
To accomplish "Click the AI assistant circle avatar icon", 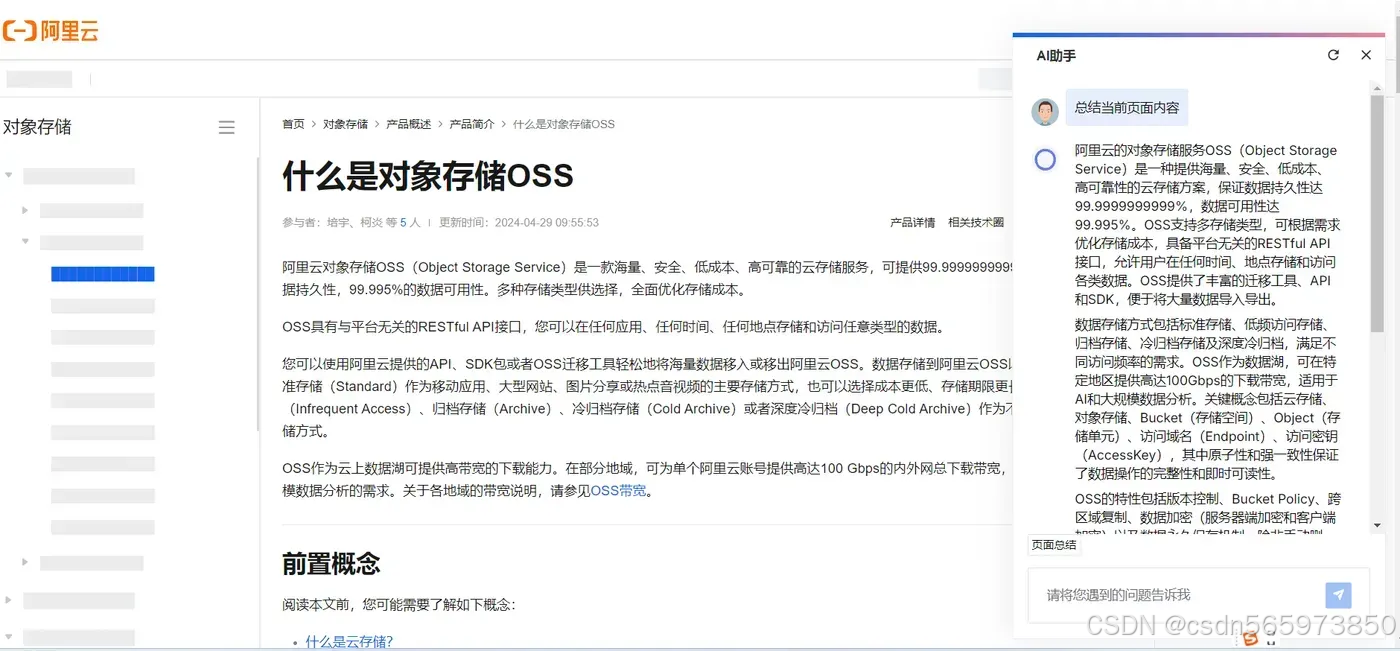I will coord(1045,160).
